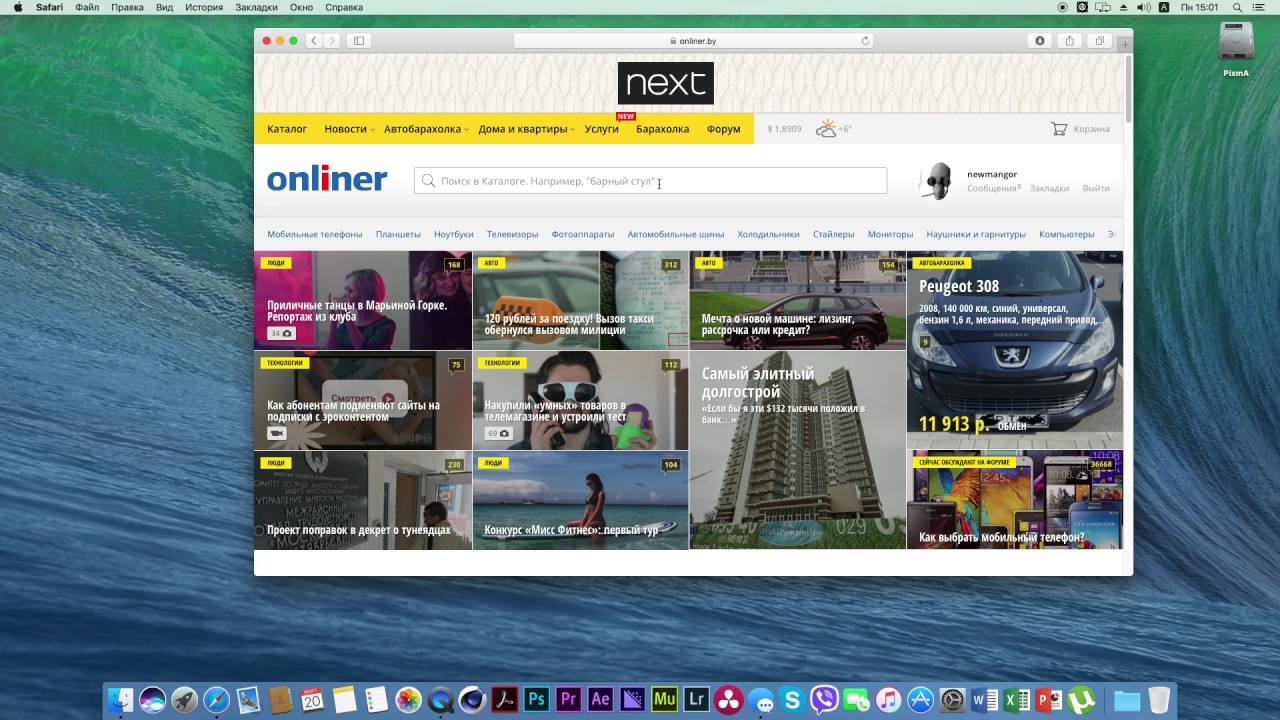
Task: Open Finder from the Dock
Action: coord(120,700)
